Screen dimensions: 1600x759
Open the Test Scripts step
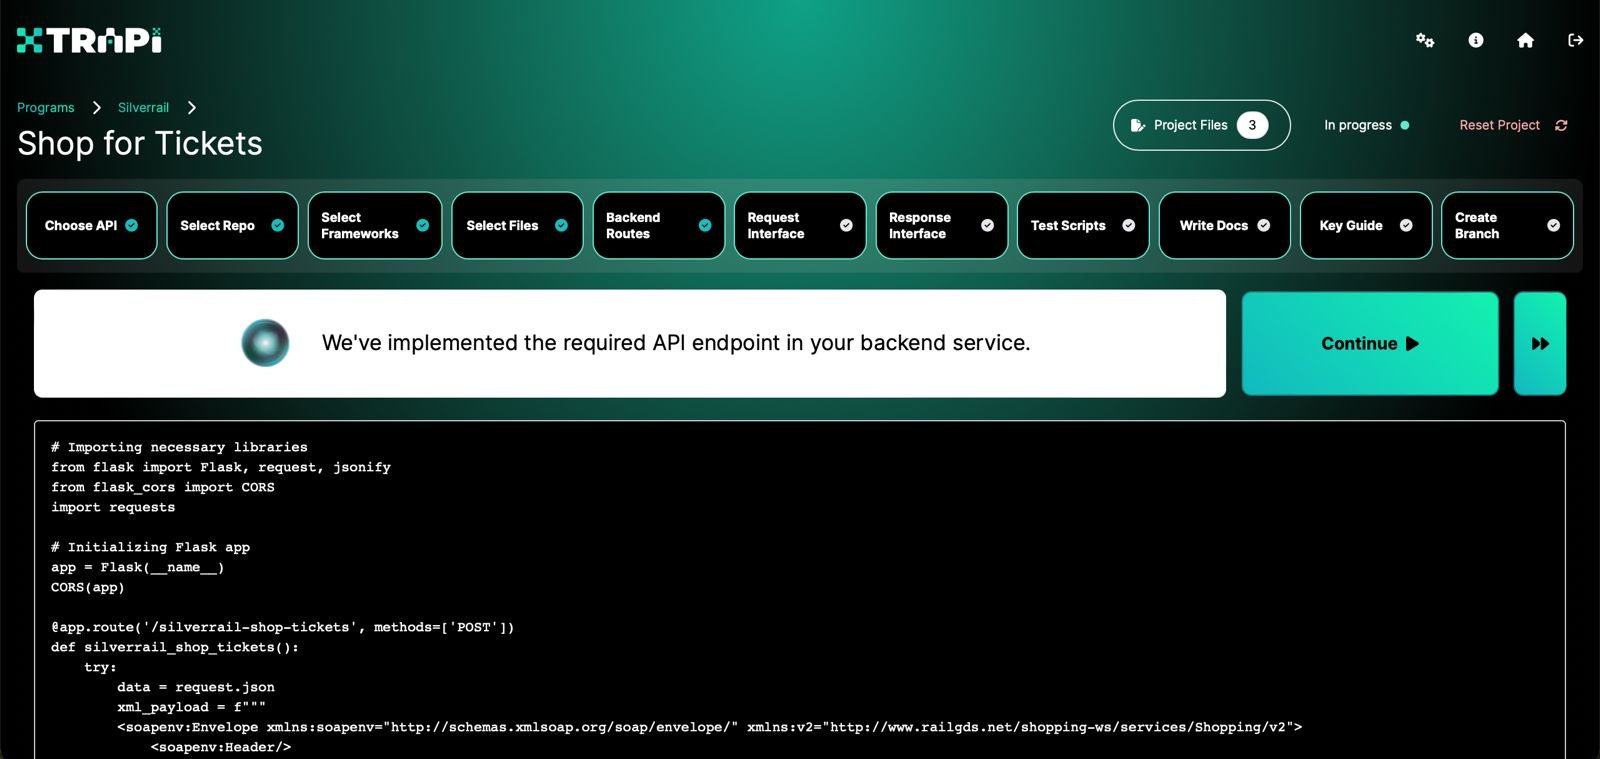point(1083,225)
